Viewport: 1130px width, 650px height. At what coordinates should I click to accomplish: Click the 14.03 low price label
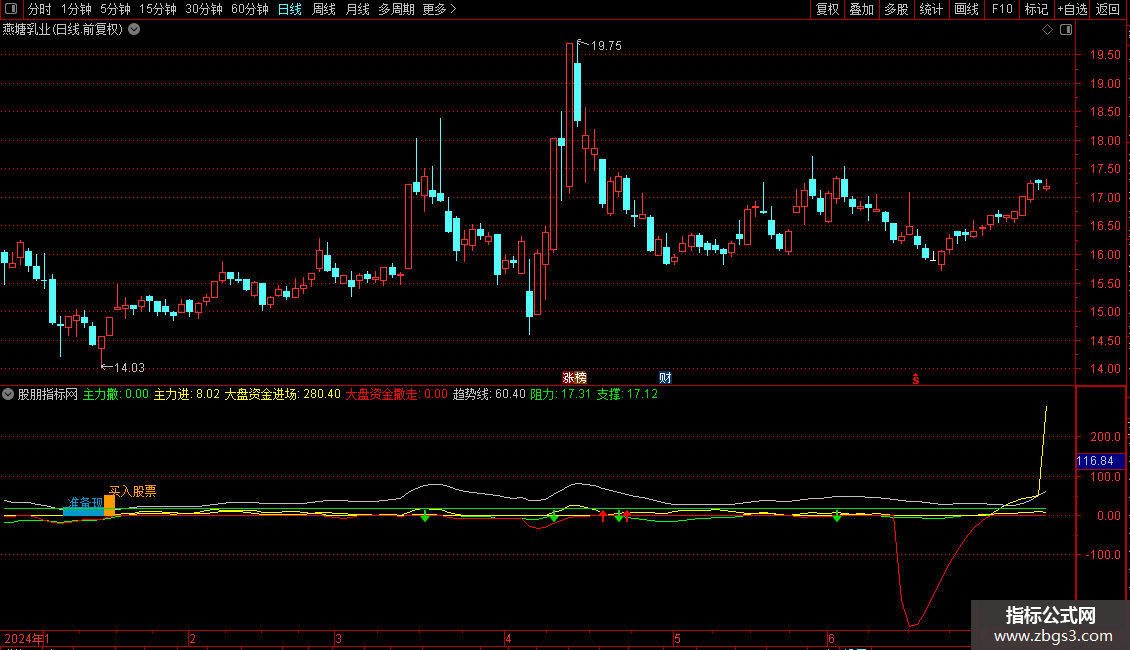[130, 368]
